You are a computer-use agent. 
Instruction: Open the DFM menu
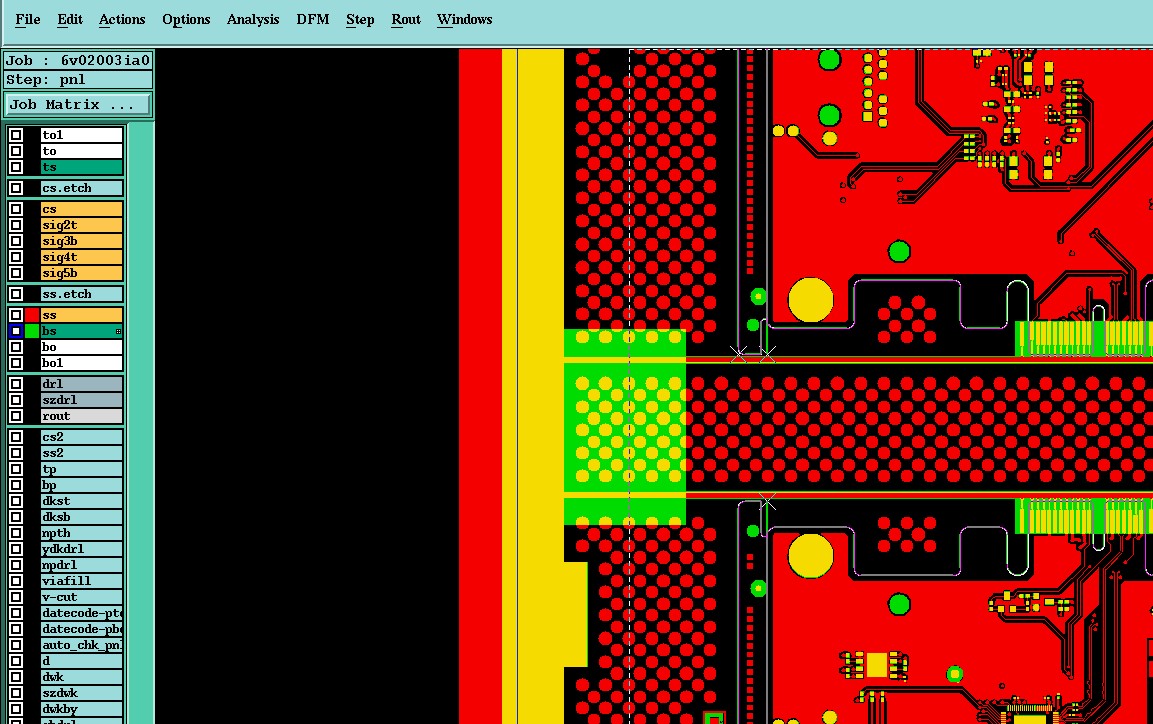pyautogui.click(x=313, y=19)
